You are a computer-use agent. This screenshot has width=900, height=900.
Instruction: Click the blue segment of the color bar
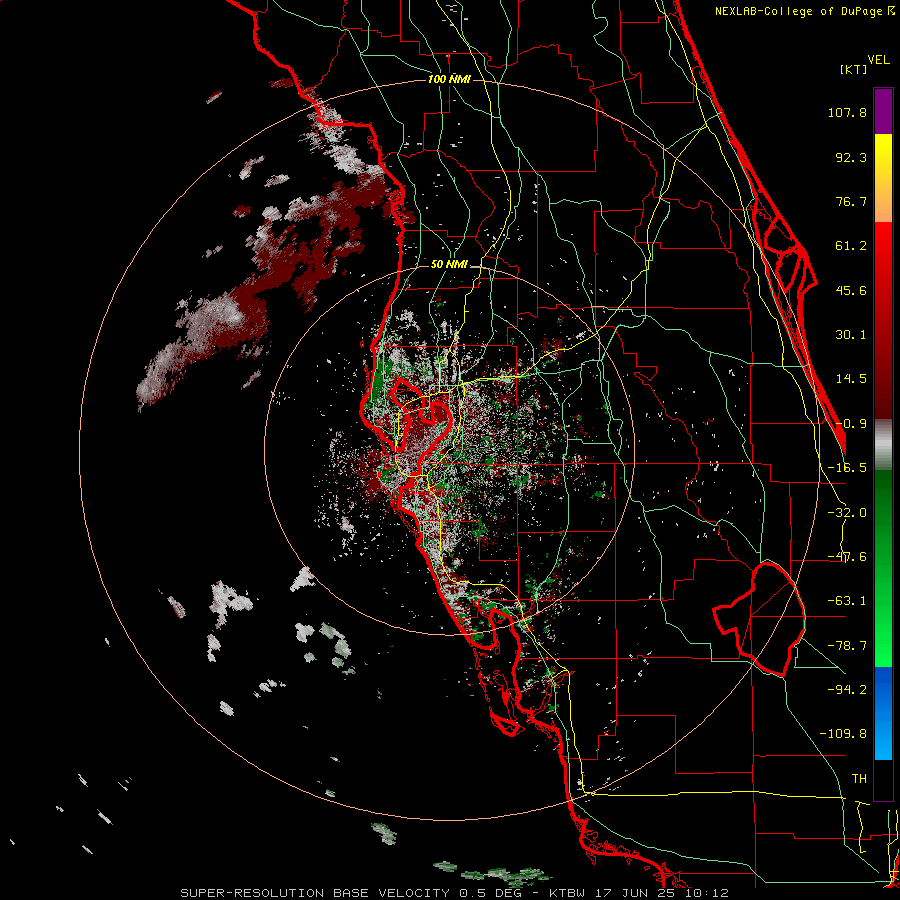[883, 713]
